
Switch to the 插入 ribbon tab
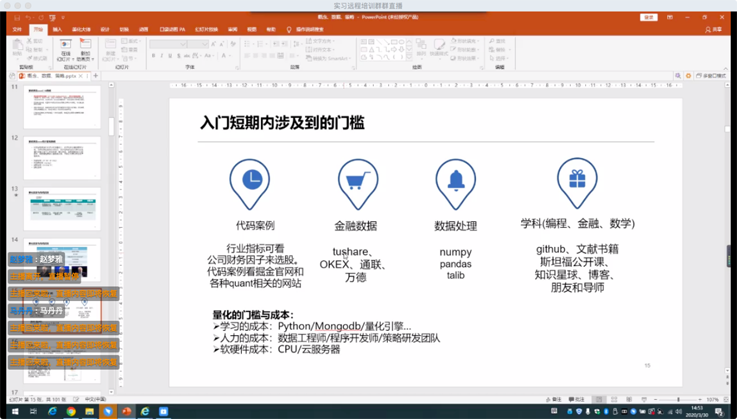[57, 30]
